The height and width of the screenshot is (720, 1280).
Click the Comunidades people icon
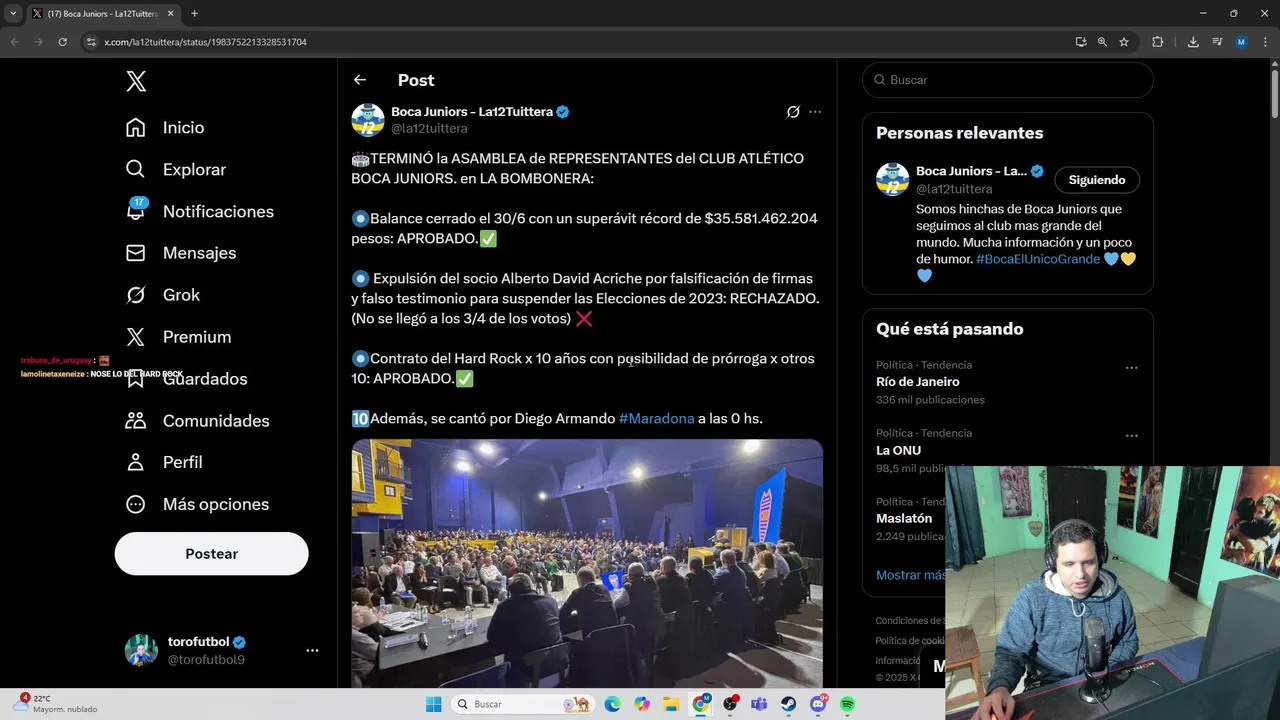pyautogui.click(x=136, y=421)
